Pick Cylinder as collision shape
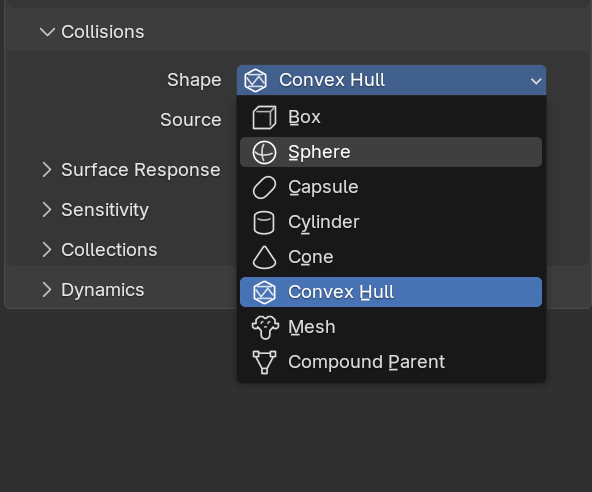 click(391, 222)
